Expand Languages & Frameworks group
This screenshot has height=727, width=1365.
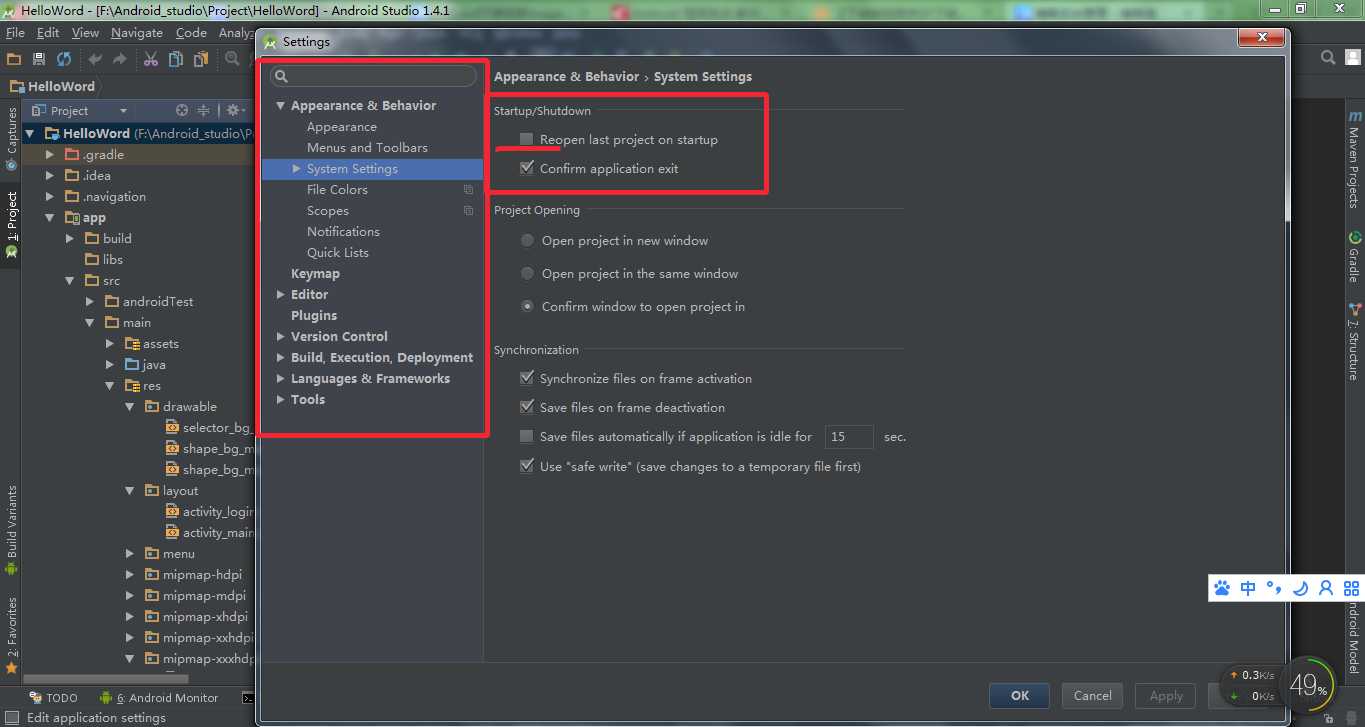point(281,378)
